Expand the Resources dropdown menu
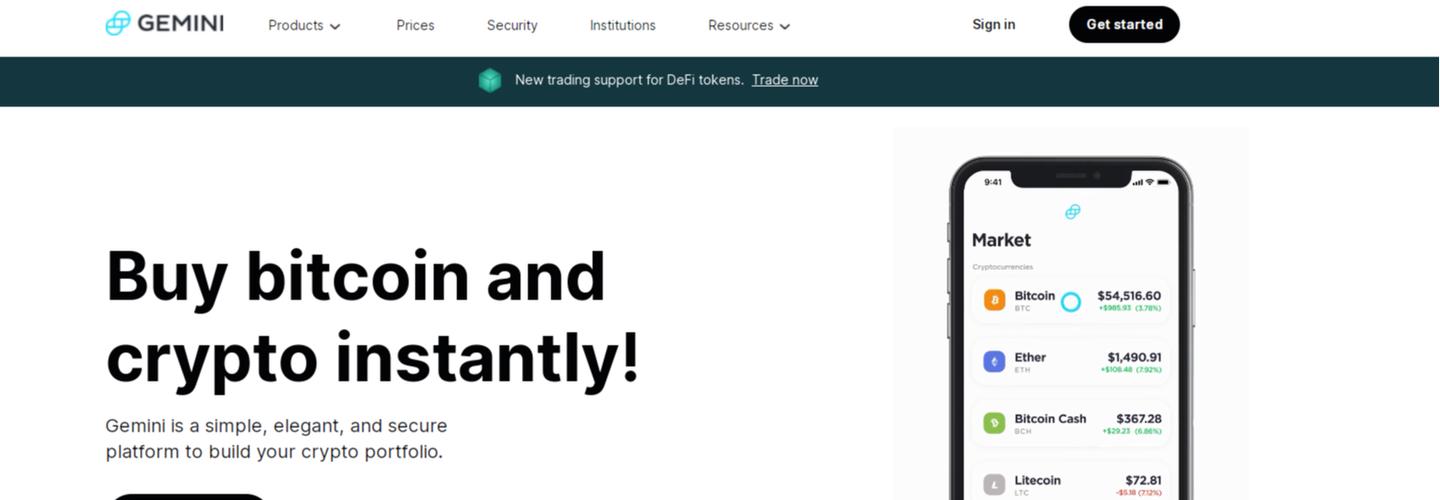 pos(749,25)
